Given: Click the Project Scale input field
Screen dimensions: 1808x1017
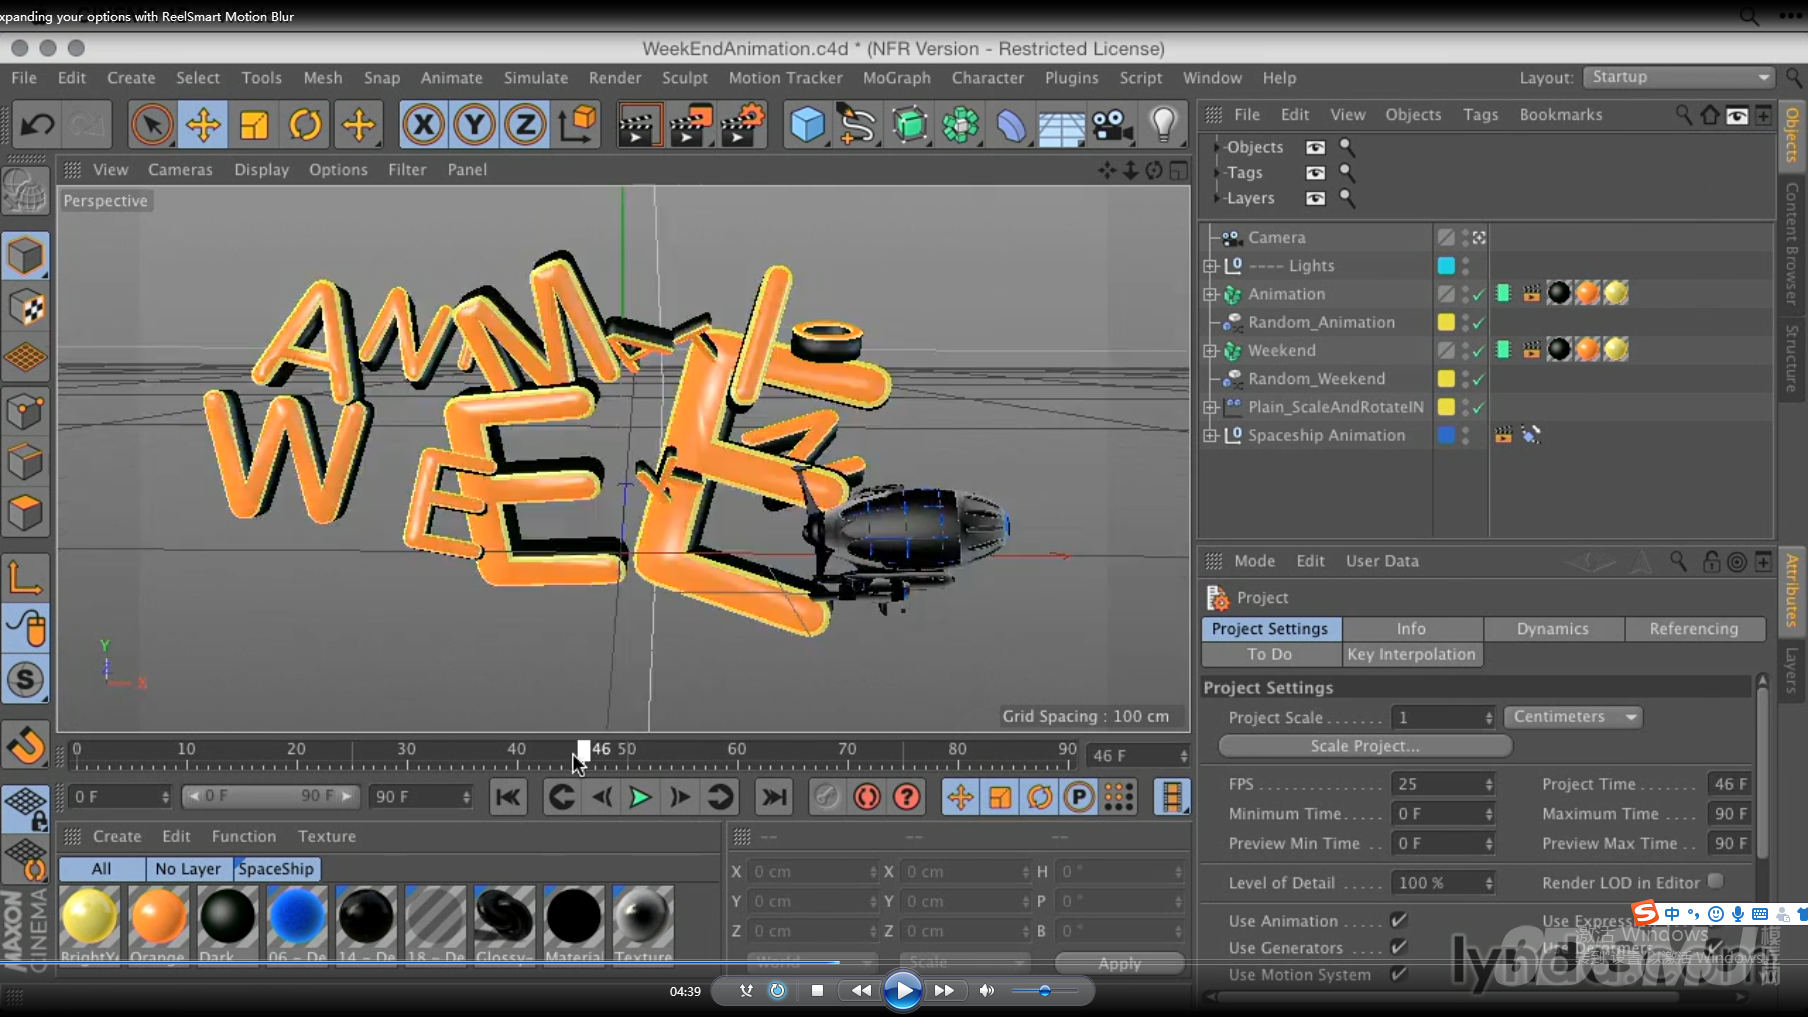Looking at the screenshot, I should pos(1443,717).
